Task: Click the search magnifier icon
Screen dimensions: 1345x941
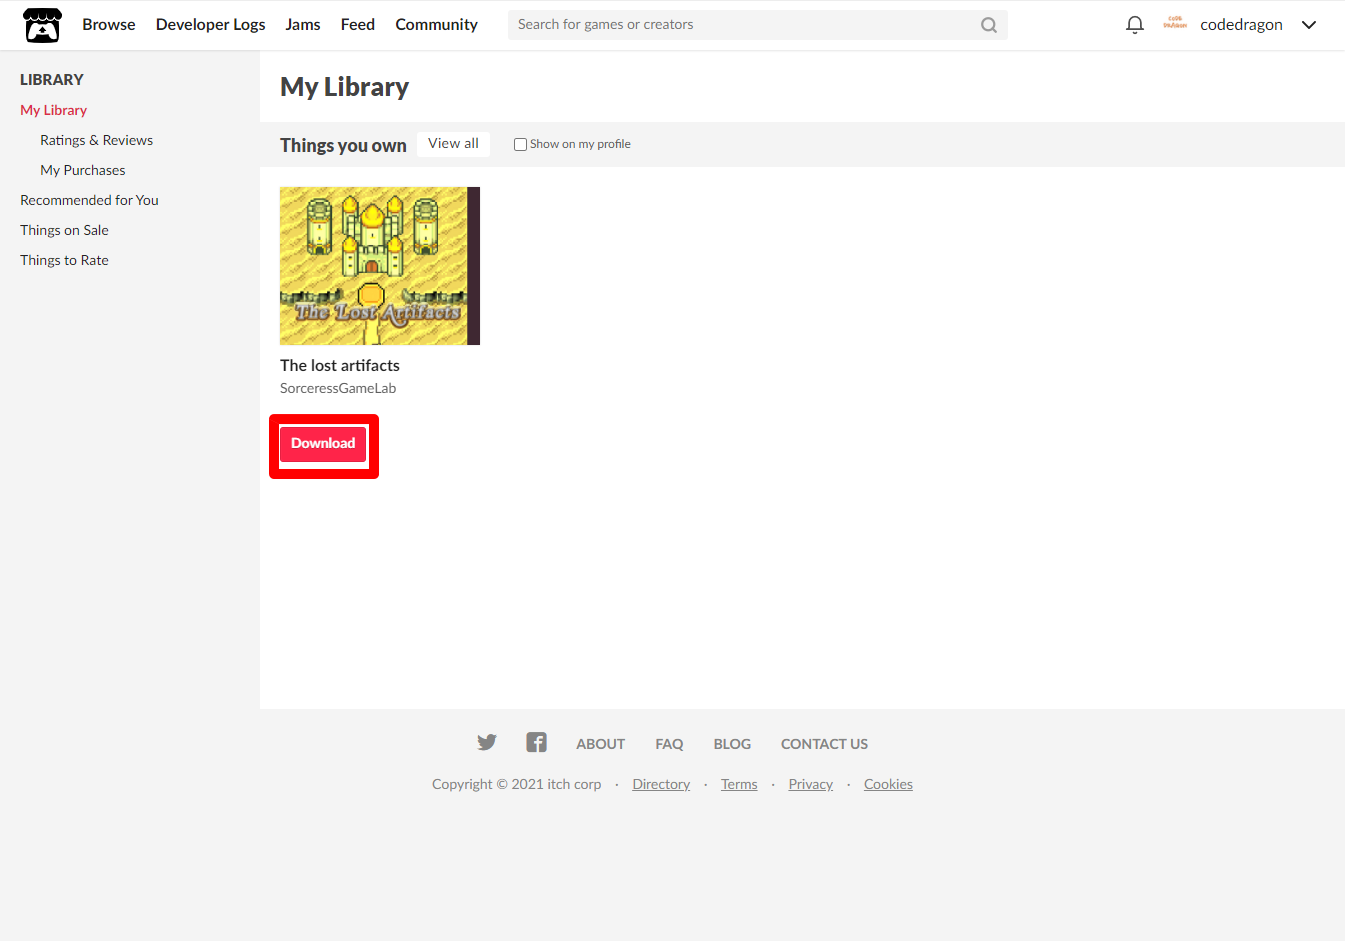Action: pos(989,25)
